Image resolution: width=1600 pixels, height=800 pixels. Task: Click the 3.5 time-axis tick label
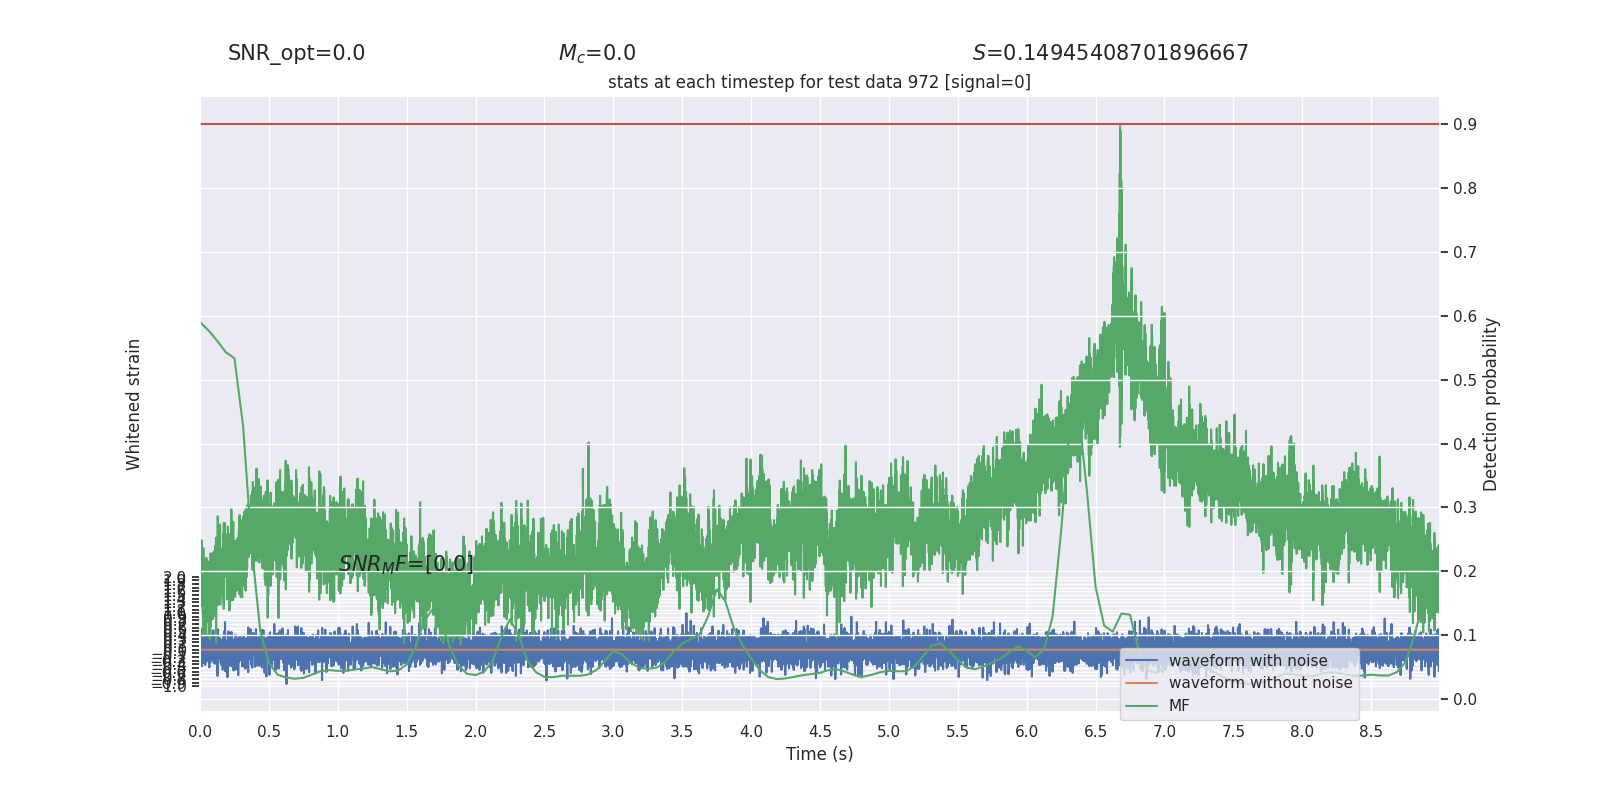coord(682,732)
